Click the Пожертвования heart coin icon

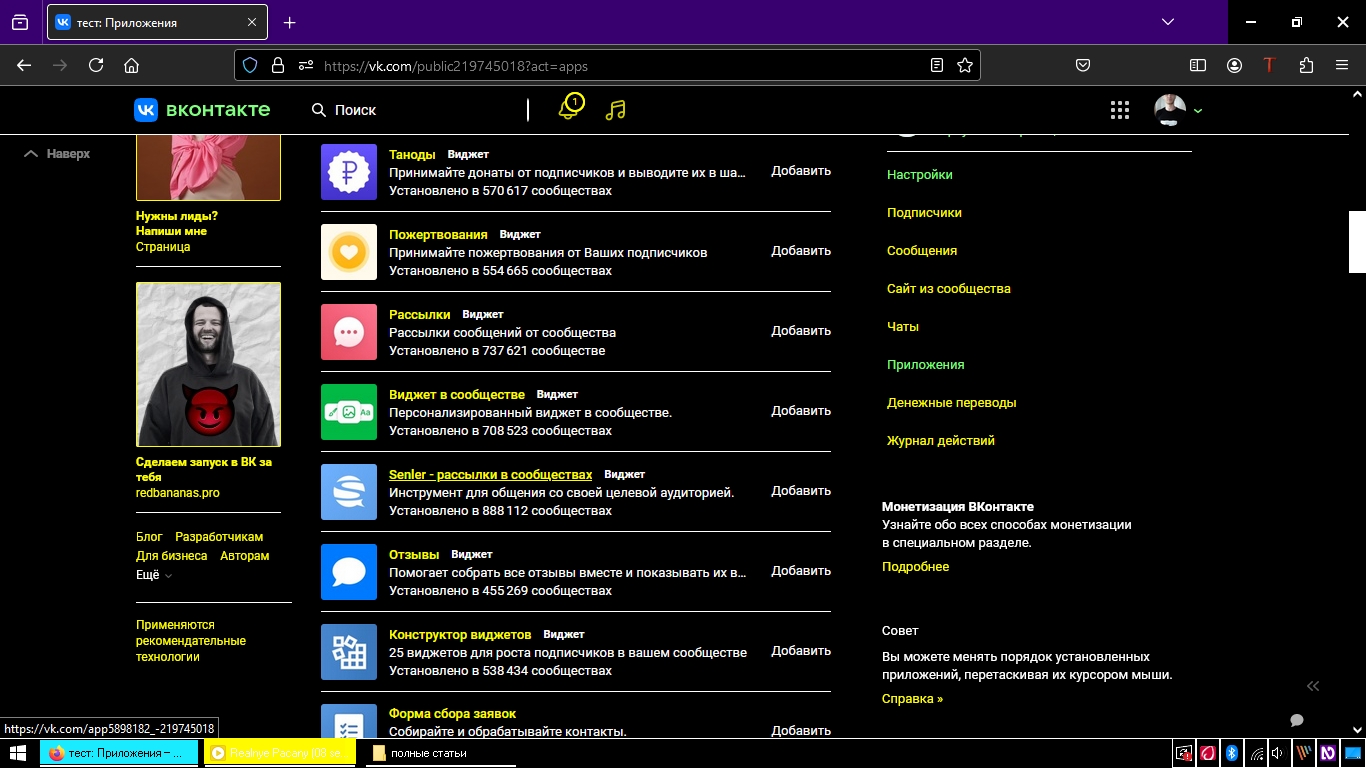tap(349, 252)
